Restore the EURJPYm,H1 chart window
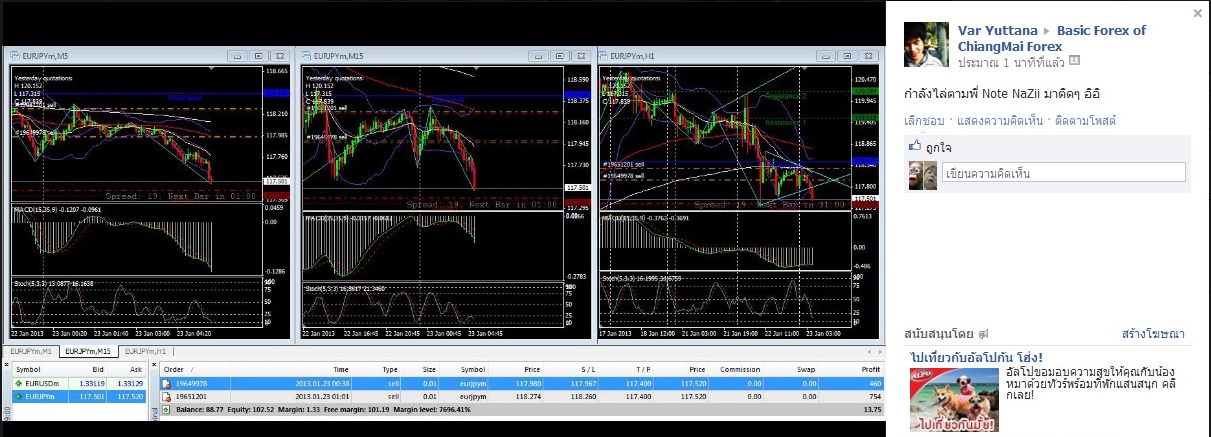This screenshot has width=1211, height=437. (x=847, y=56)
